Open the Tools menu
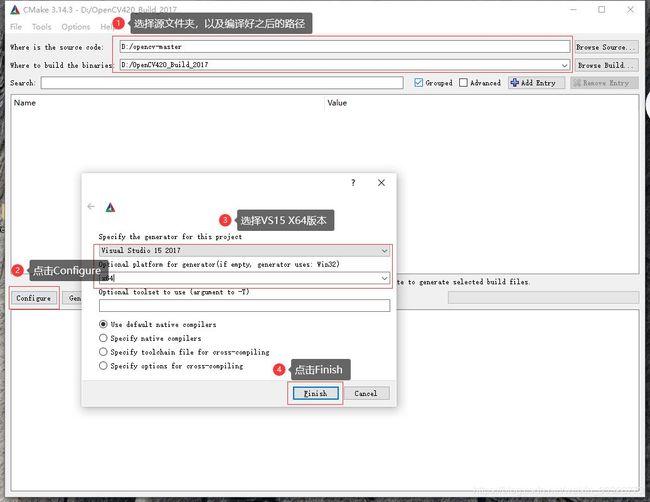 click(x=42, y=27)
